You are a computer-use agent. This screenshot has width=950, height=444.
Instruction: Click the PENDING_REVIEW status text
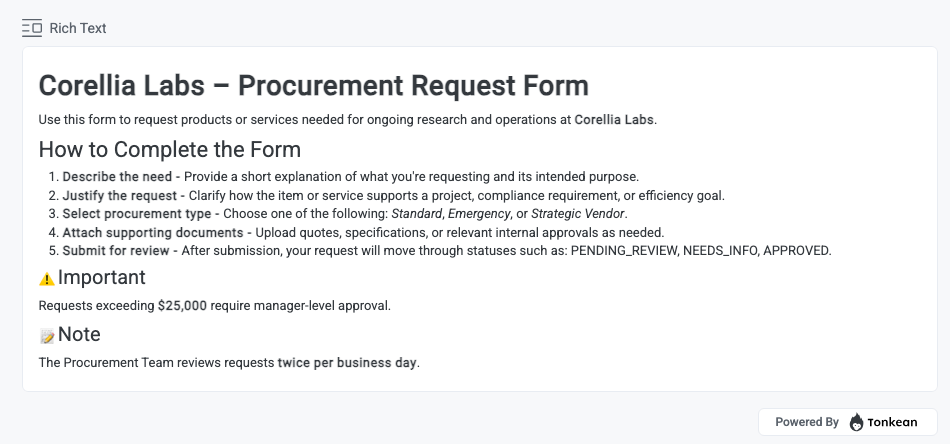[624, 251]
